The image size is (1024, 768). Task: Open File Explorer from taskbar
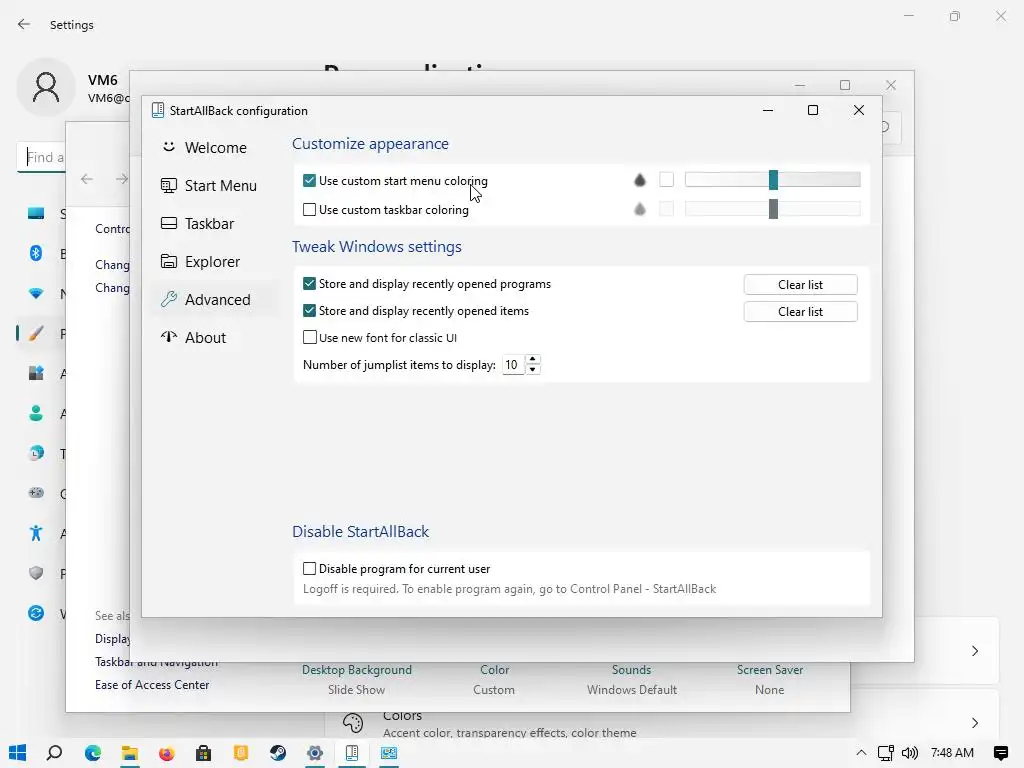(130, 753)
